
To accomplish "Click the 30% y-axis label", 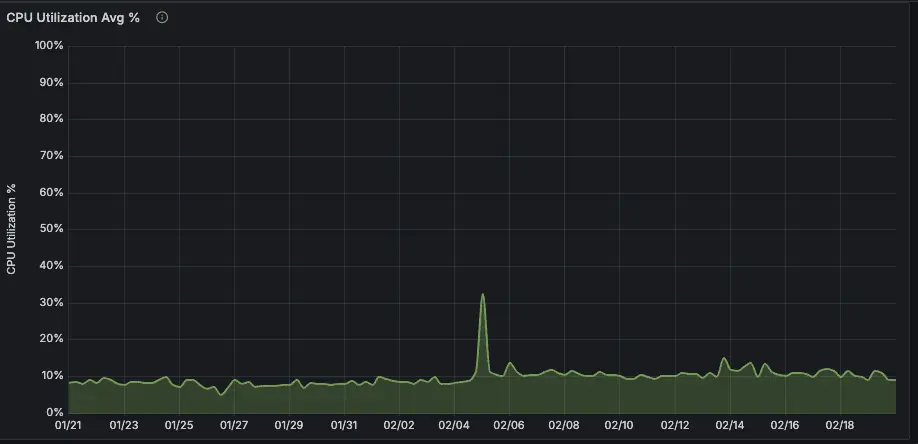I will 52,302.
